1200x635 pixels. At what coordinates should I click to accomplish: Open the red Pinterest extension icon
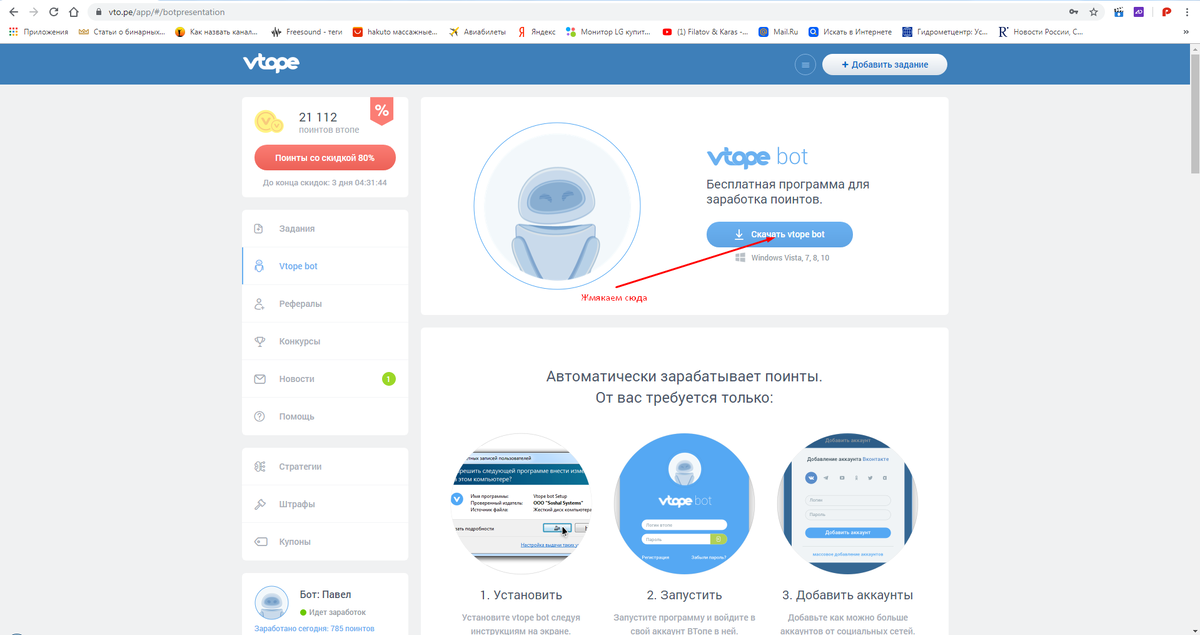tap(1167, 12)
